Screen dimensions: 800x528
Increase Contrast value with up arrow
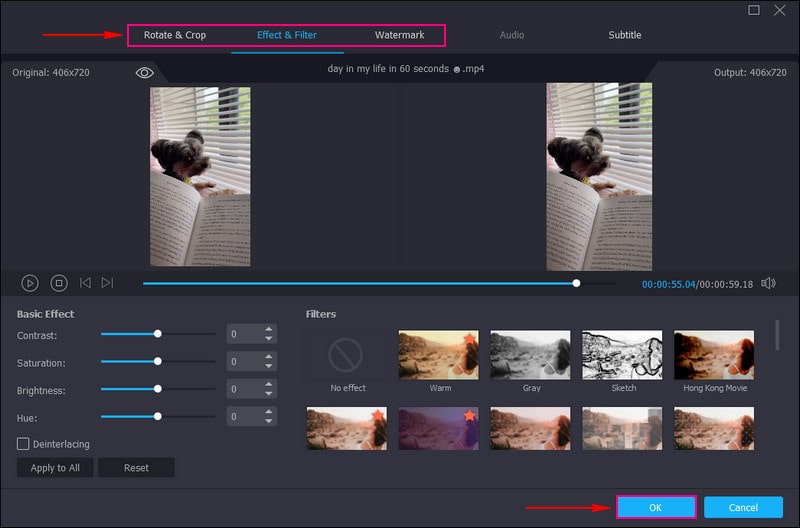[x=268, y=329]
